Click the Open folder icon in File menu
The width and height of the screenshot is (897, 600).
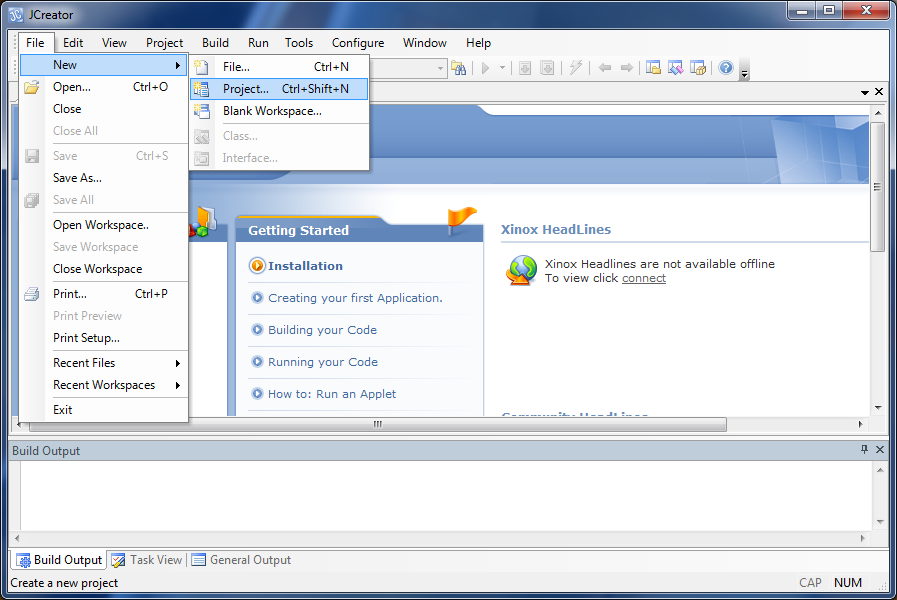click(32, 87)
